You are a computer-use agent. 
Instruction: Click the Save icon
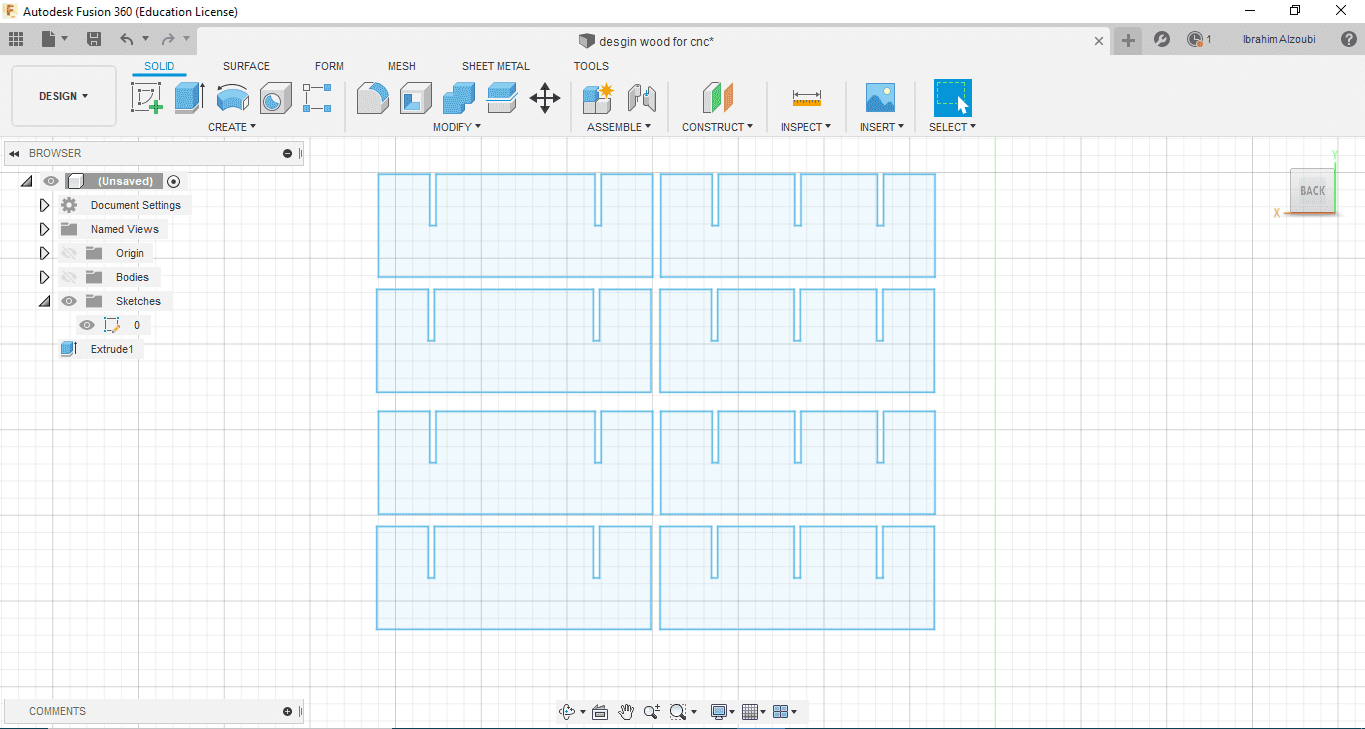(94, 39)
